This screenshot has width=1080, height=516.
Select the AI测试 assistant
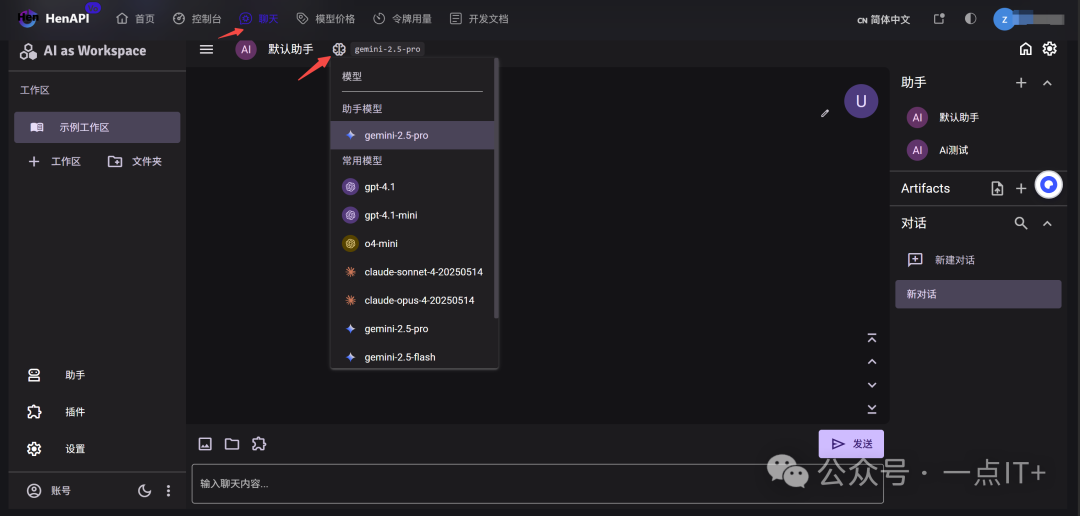(978, 149)
